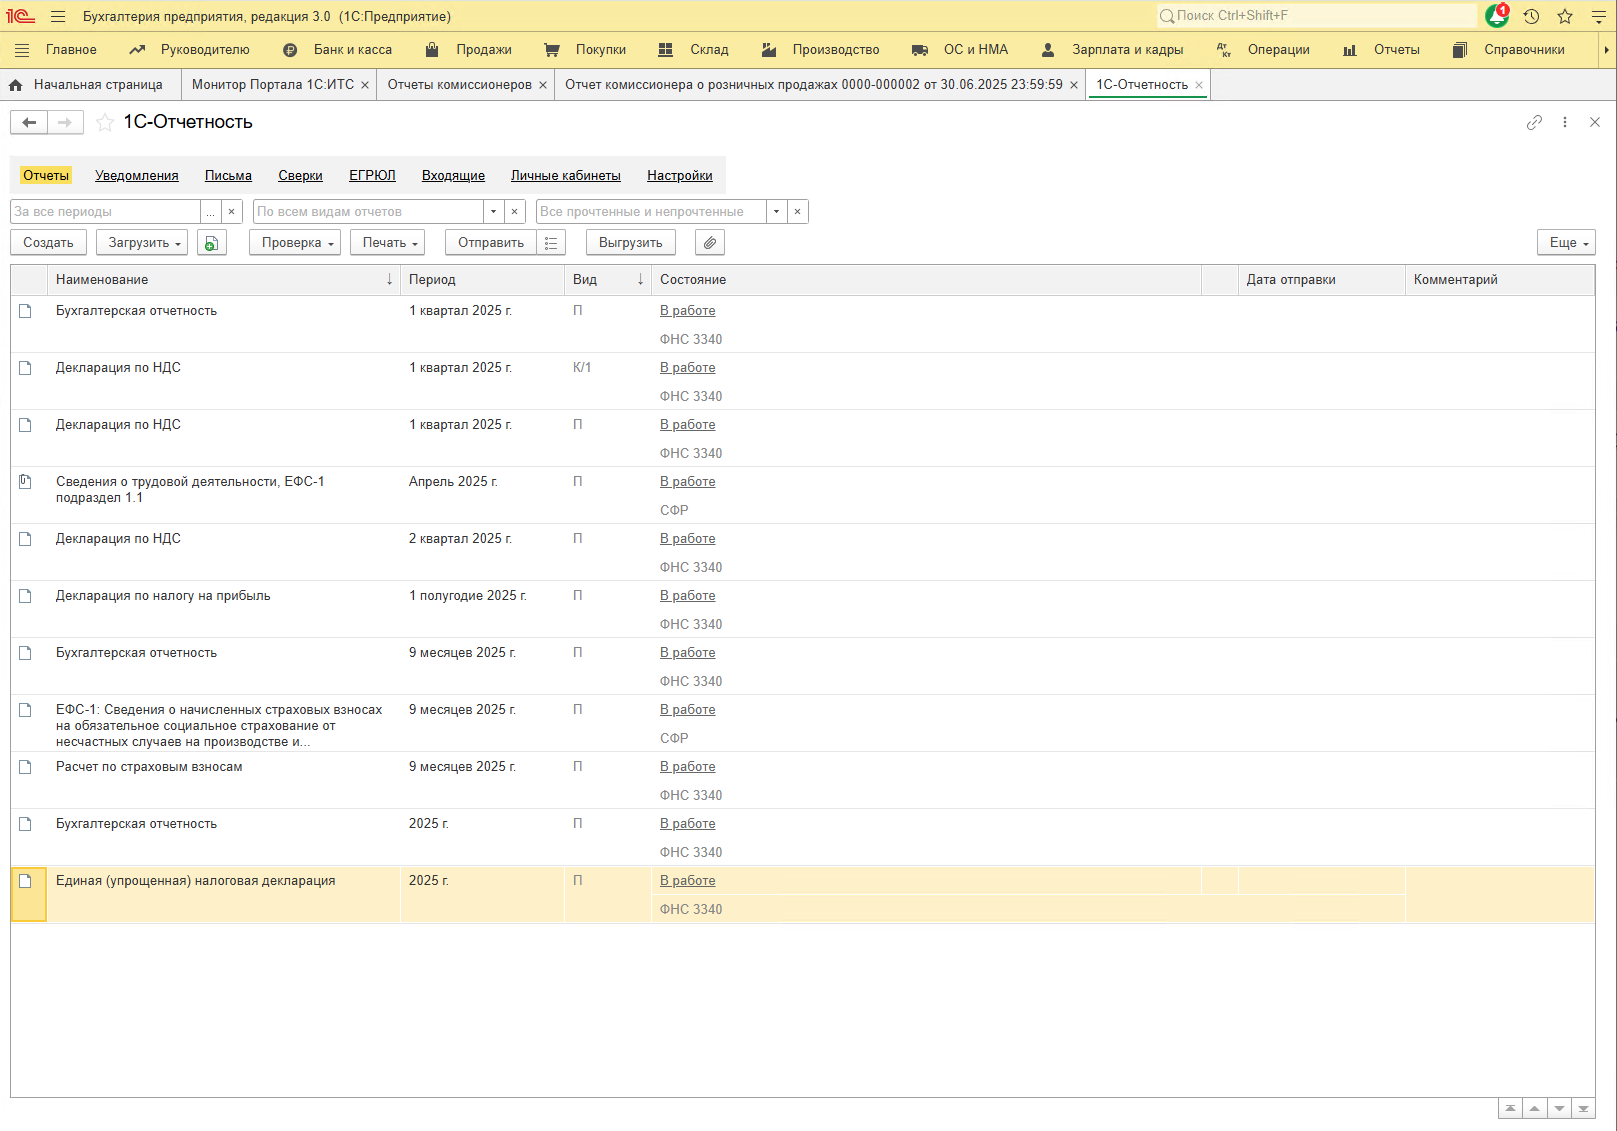Viewport: 1617px width, 1131px height.
Task: Go back with the left arrow
Action: pyautogui.click(x=29, y=122)
